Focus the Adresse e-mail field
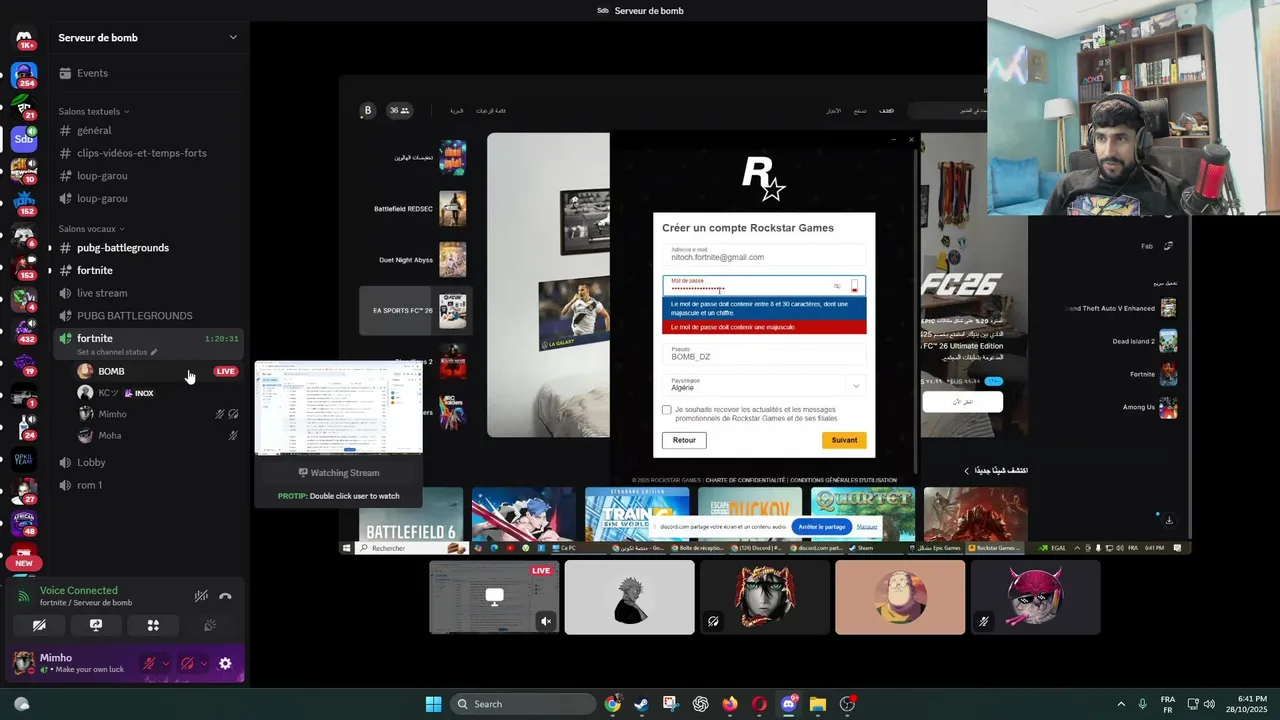 [764, 254]
